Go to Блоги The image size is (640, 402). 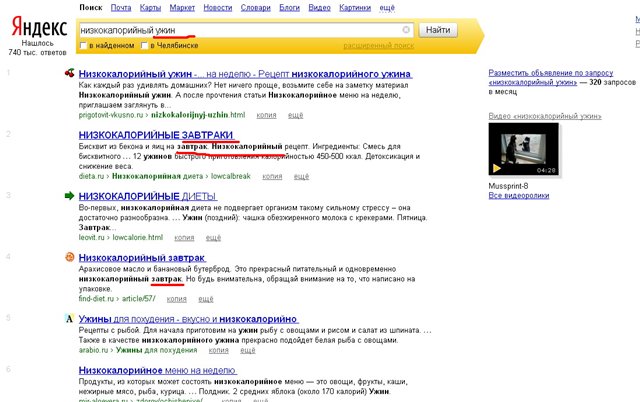[289, 7]
